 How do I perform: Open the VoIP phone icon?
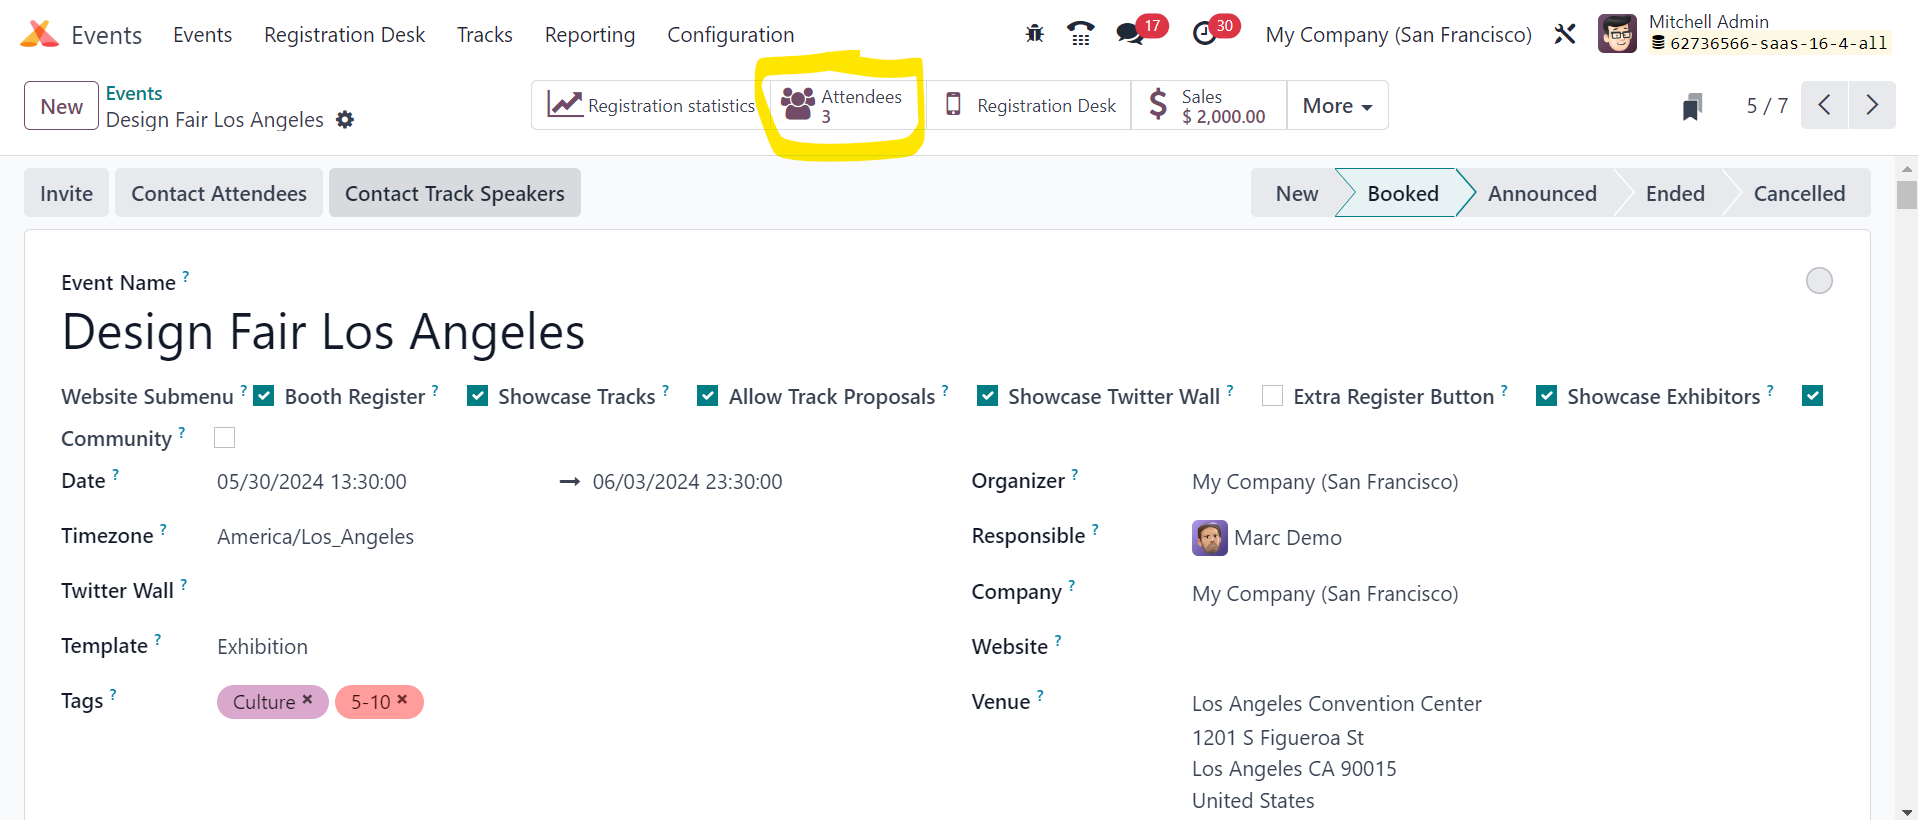click(1080, 34)
